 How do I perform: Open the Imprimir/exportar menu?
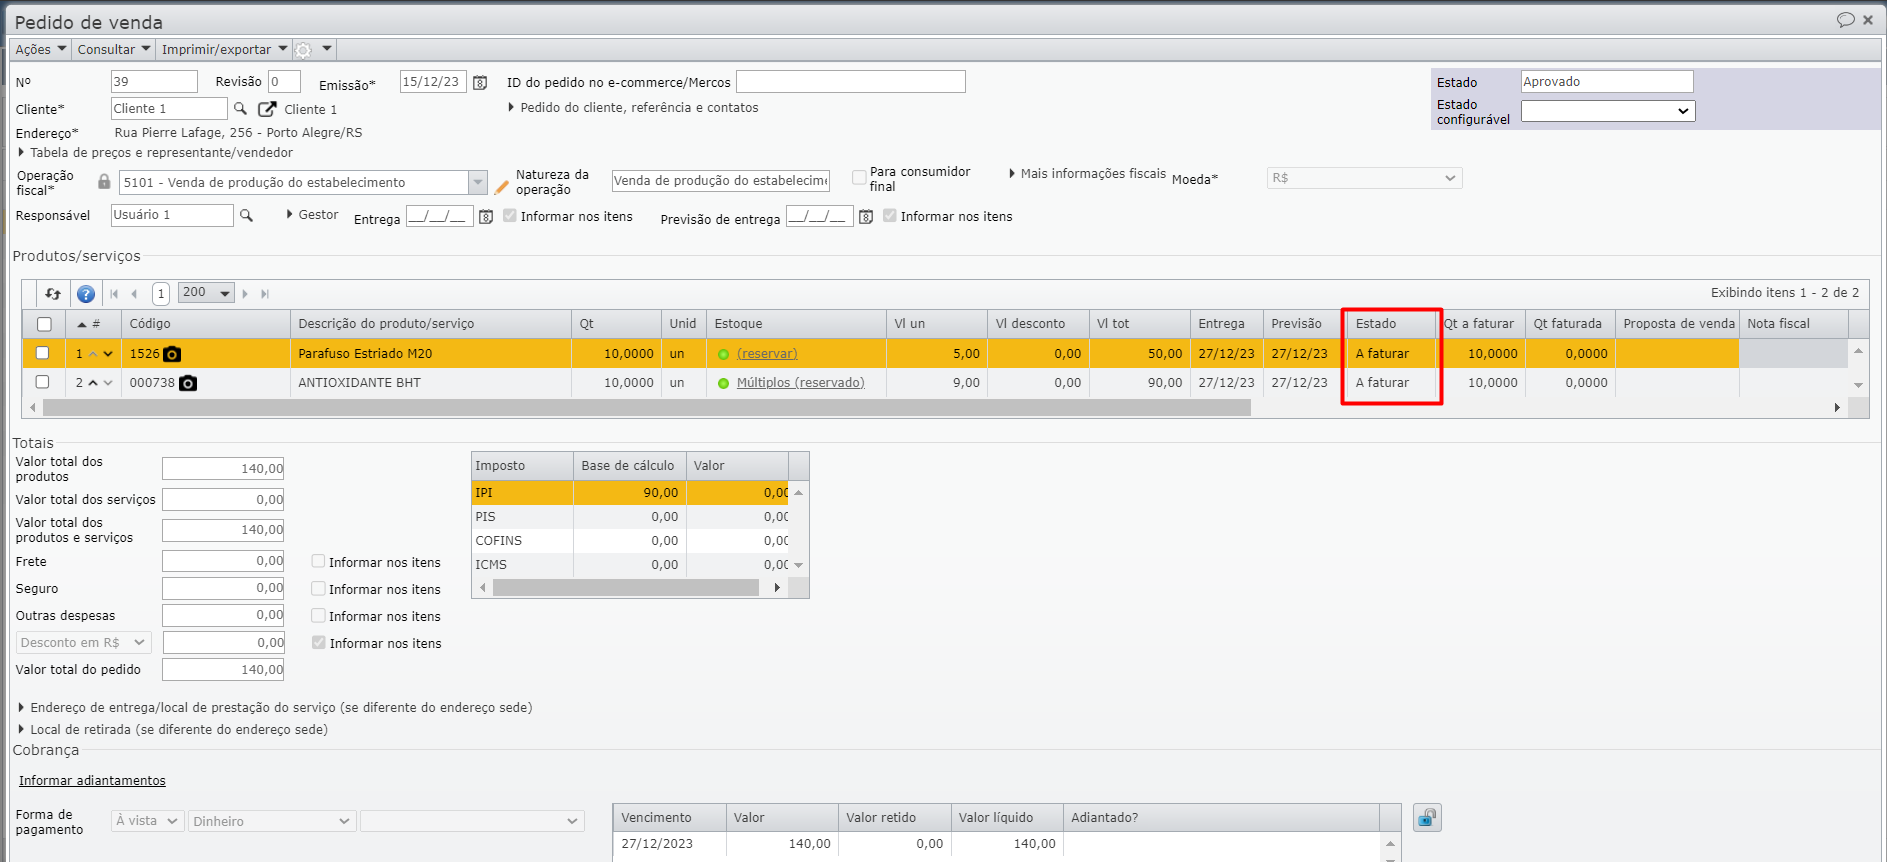coord(224,49)
